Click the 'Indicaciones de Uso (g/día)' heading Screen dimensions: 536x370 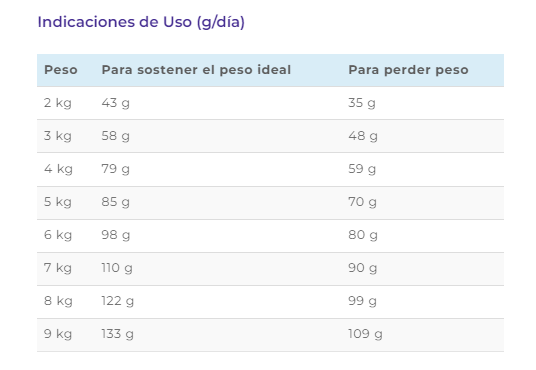coord(141,23)
